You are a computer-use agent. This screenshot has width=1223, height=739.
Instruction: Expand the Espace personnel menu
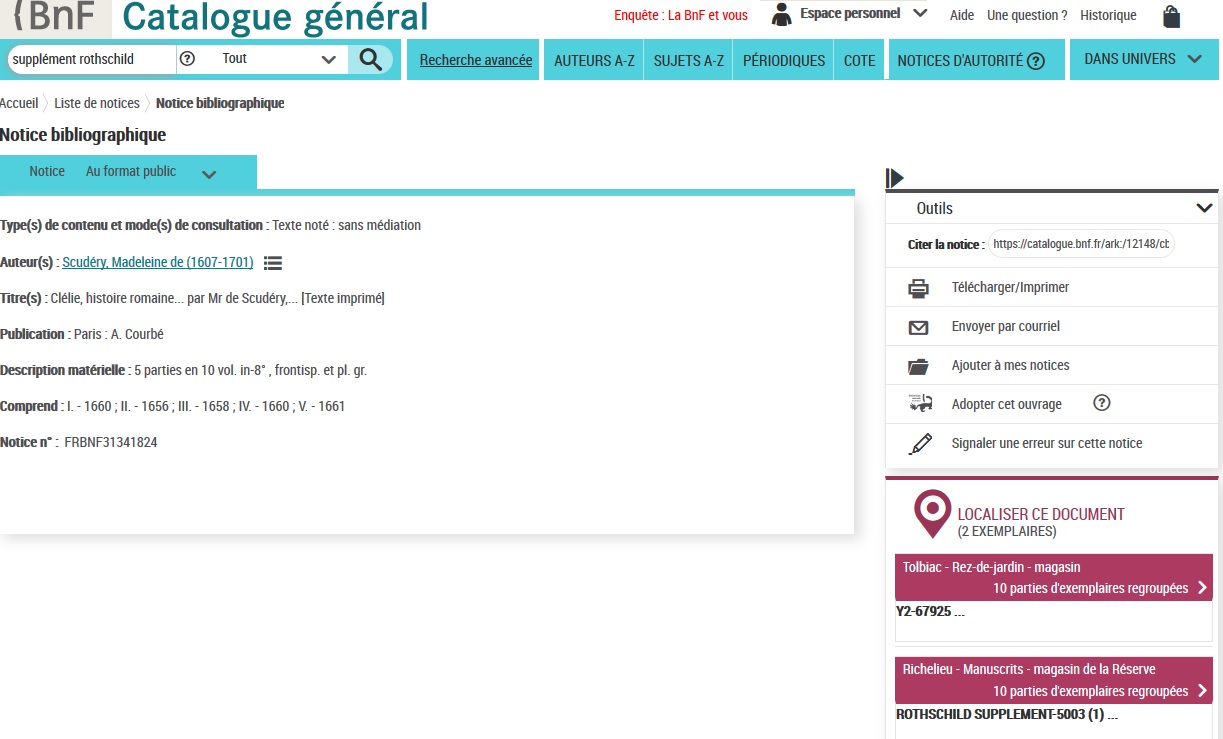click(x=920, y=14)
